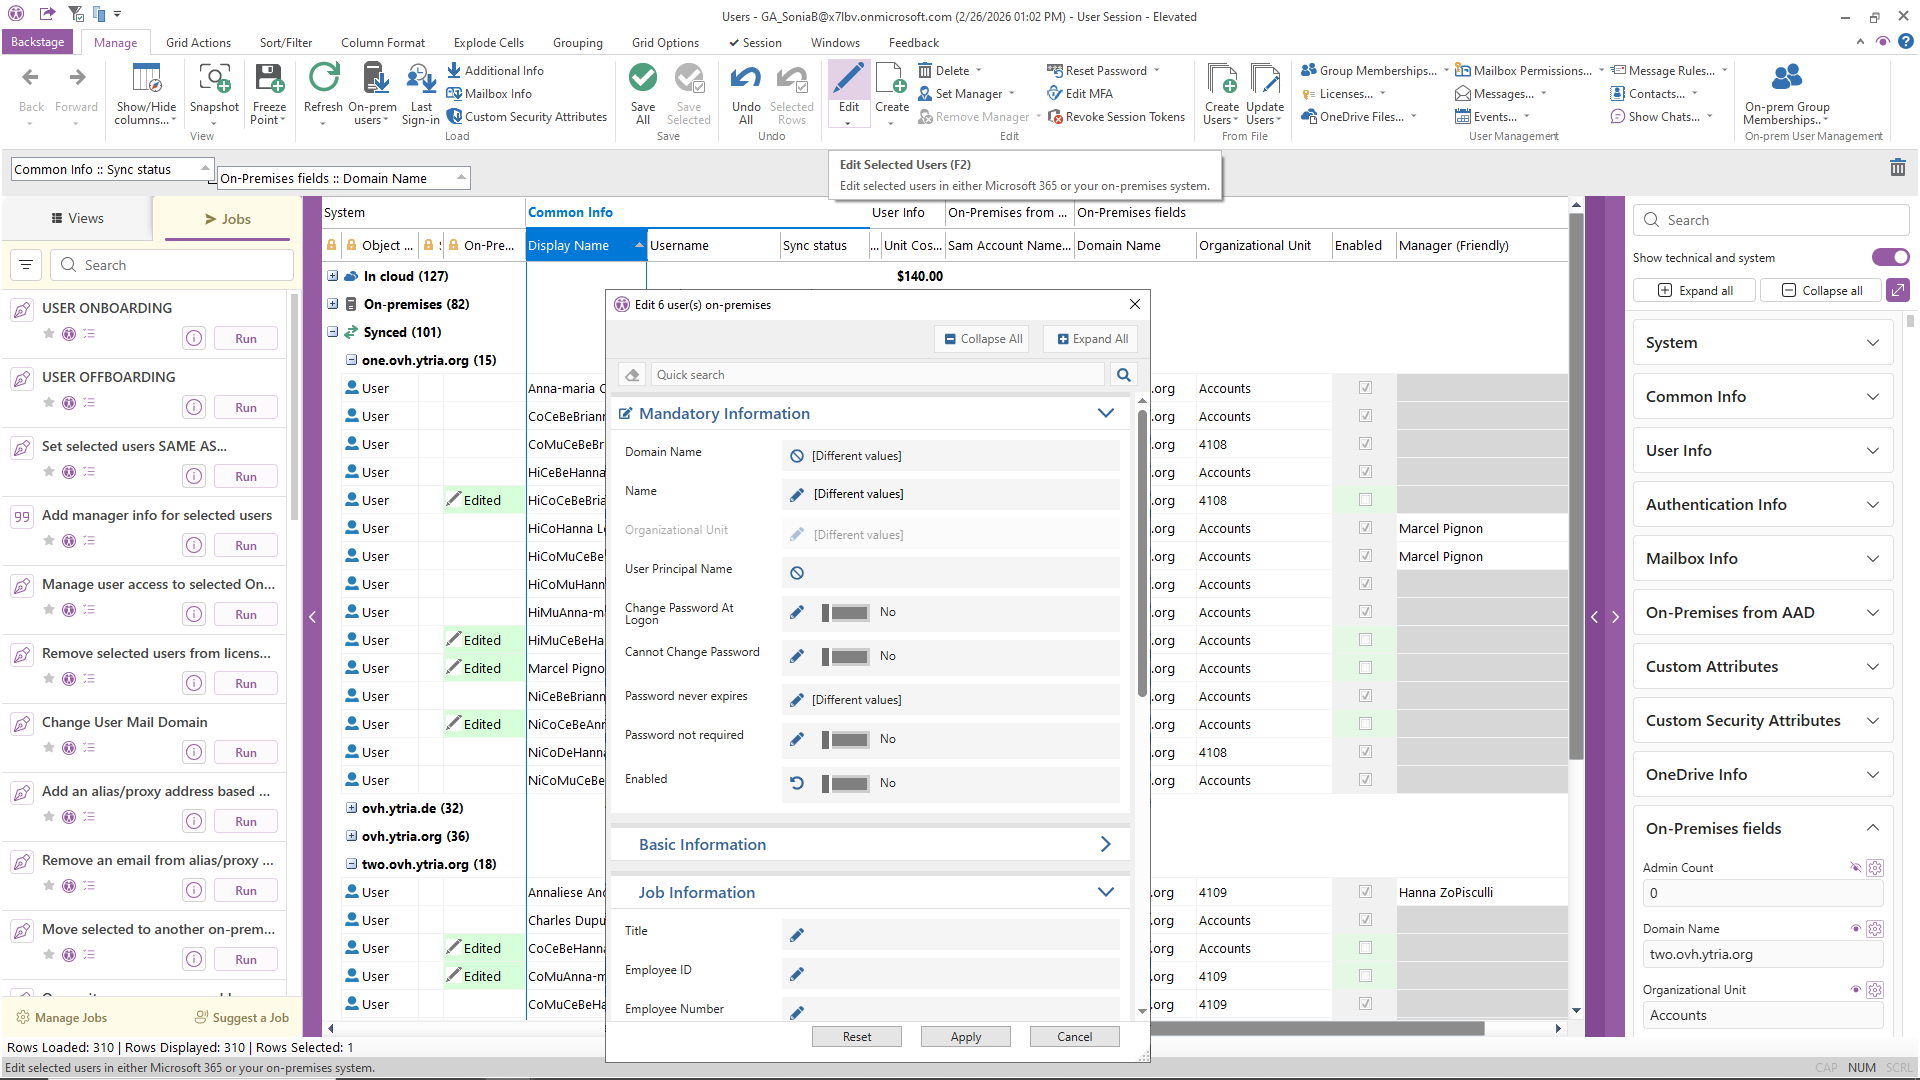Click the quick search magnifier in dialog
1920x1080 pixels.
1123,375
